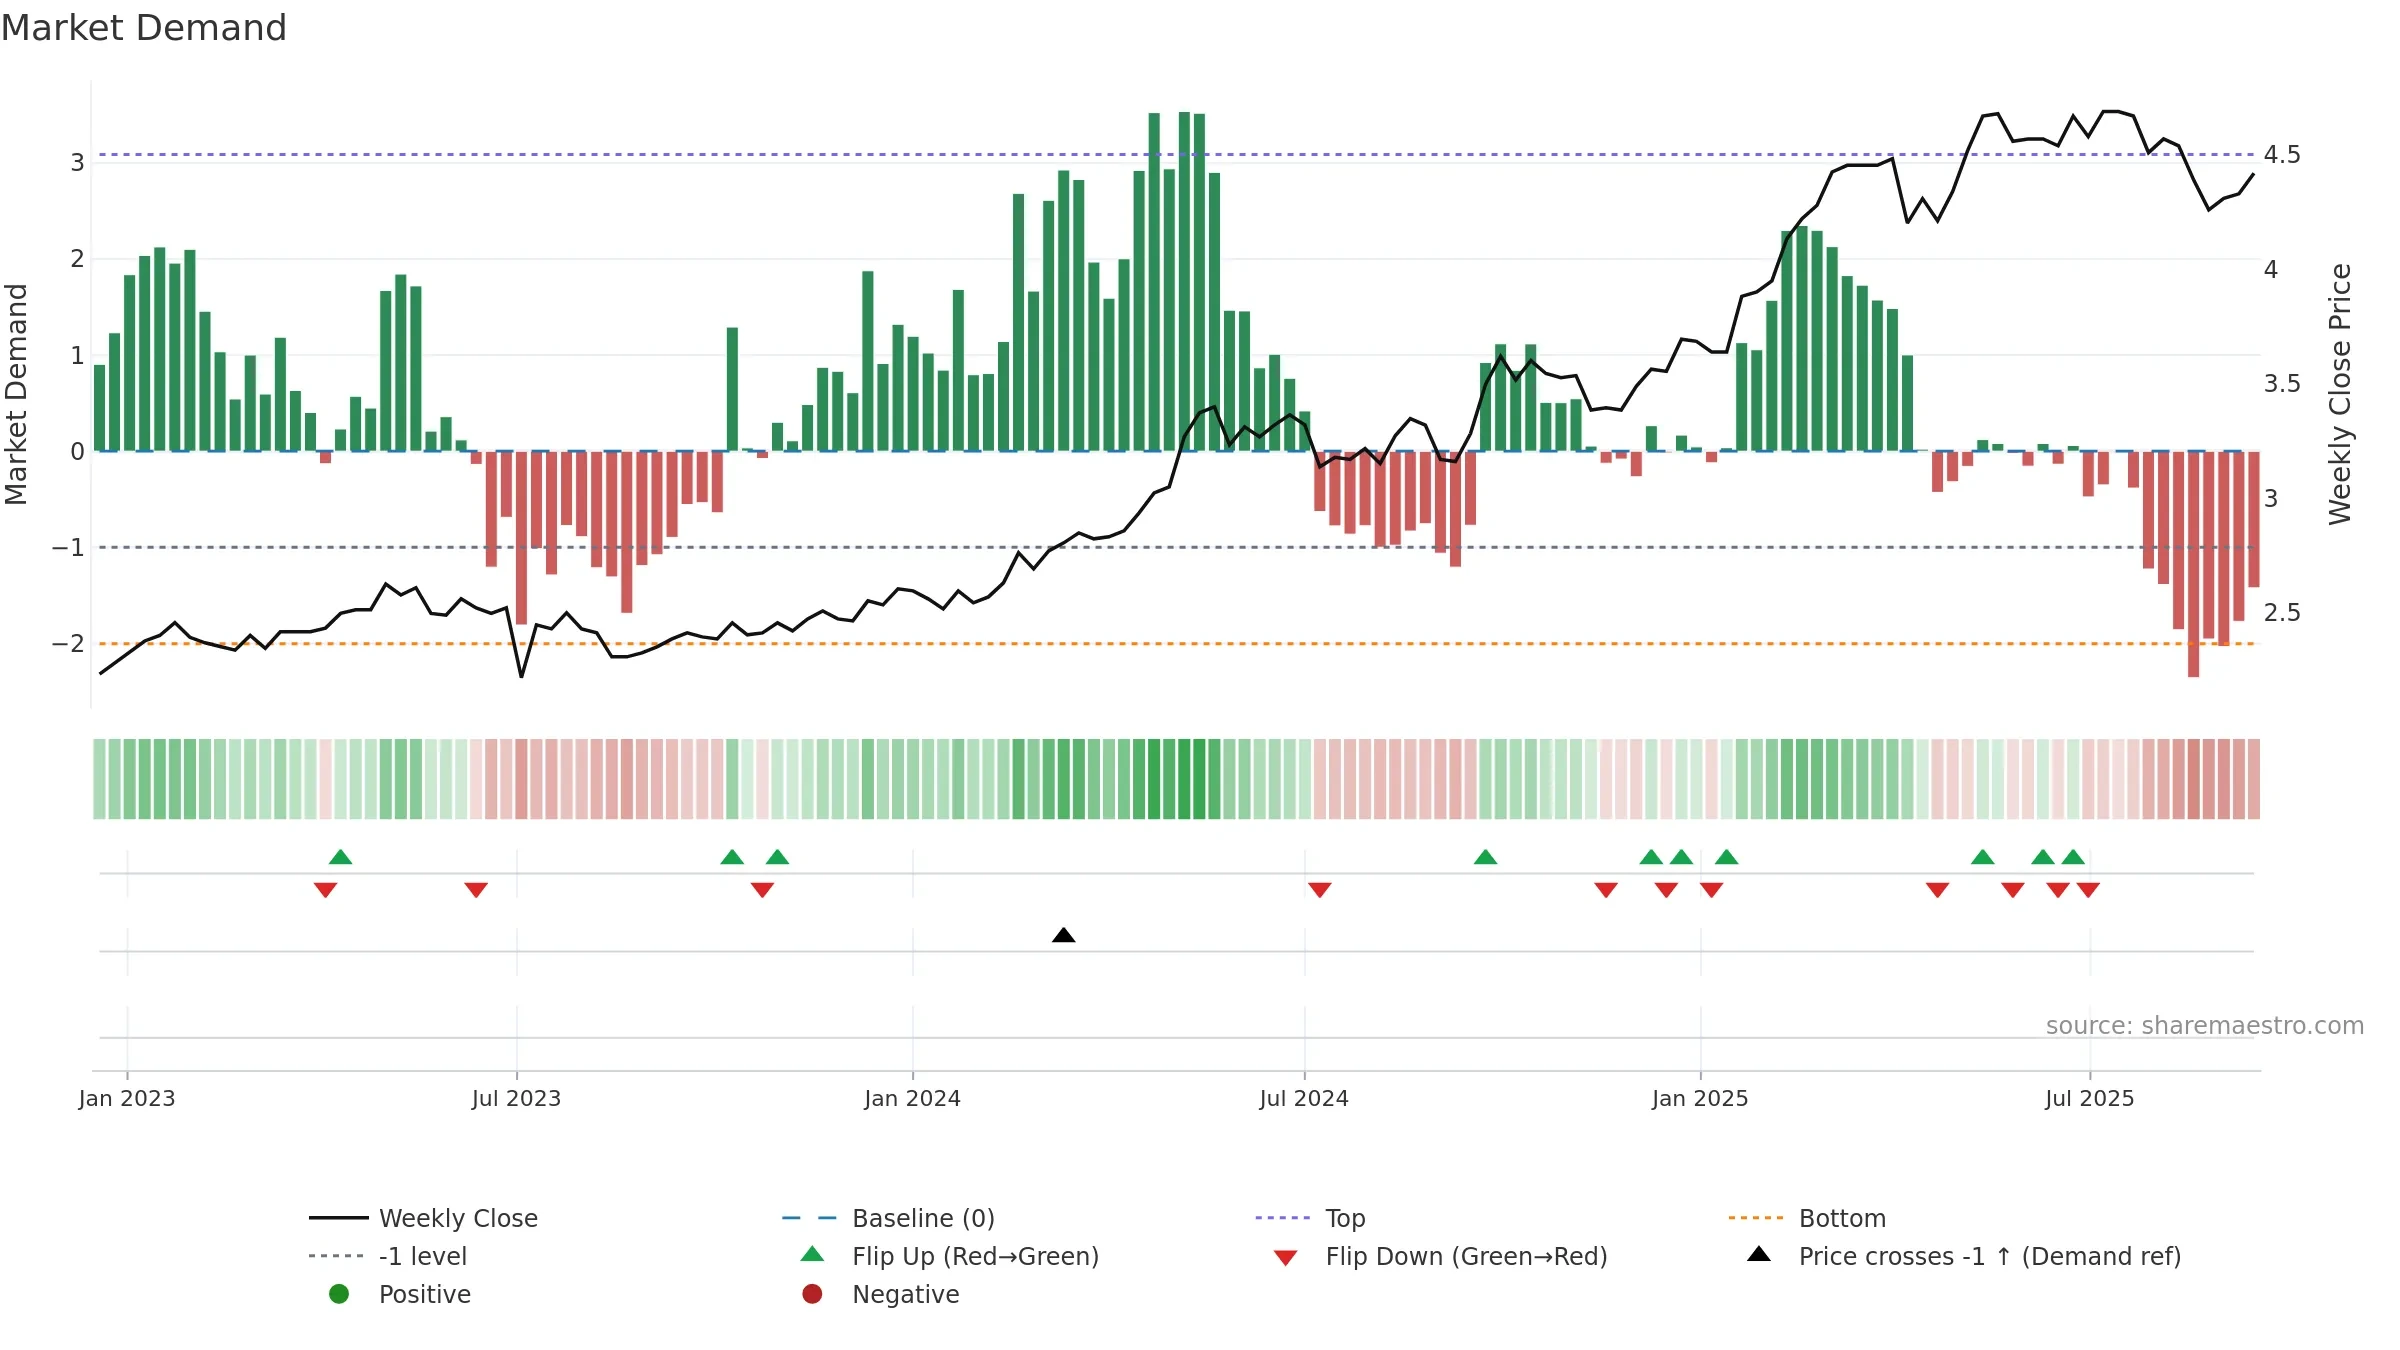Viewport: 2400px width, 1350px height.
Task: Click Flip Down (Green→Red) legend label
Action: coord(1466,1256)
